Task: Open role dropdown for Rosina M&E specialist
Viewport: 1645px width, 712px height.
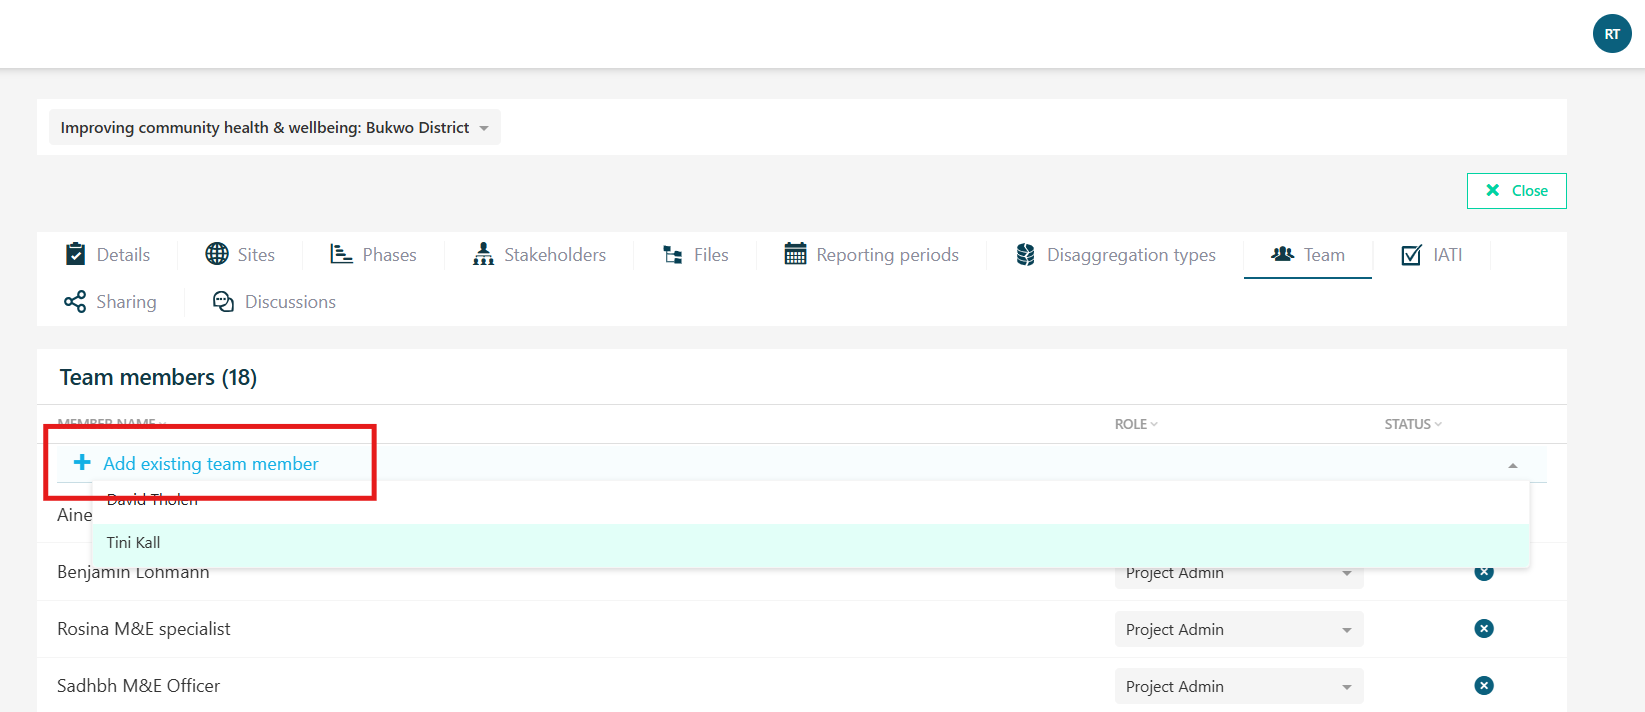Action: (x=1239, y=629)
